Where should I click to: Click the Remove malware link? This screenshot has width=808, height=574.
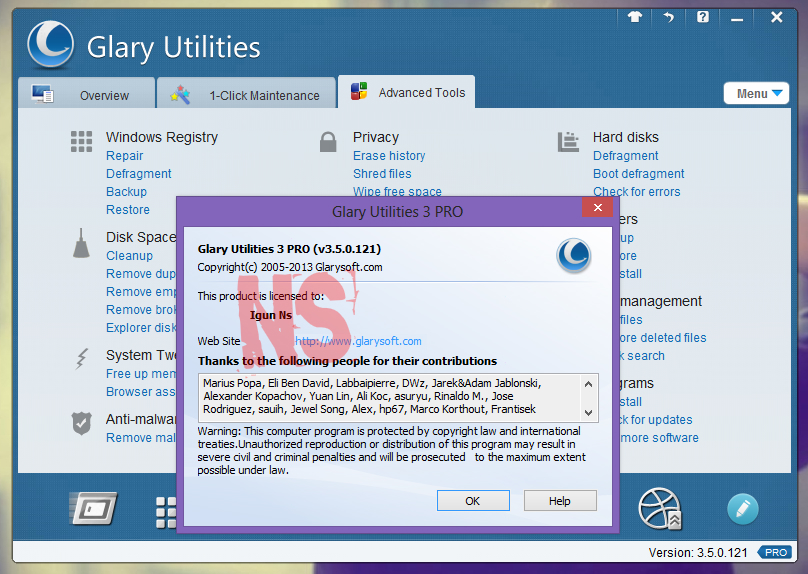[141, 437]
